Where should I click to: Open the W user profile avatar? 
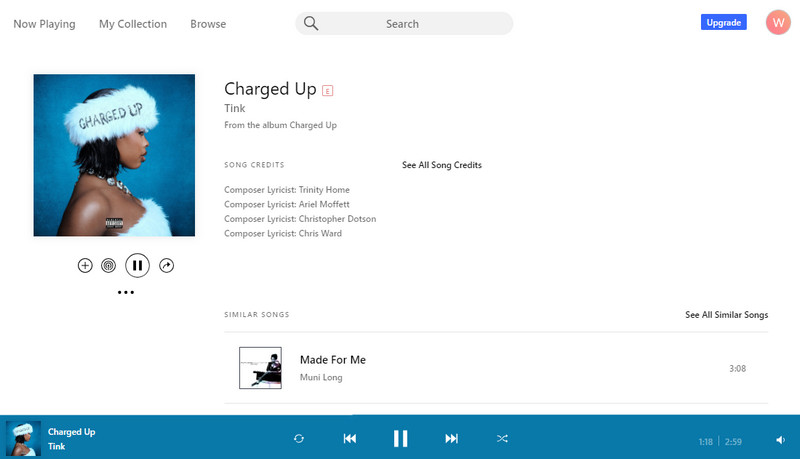click(778, 22)
